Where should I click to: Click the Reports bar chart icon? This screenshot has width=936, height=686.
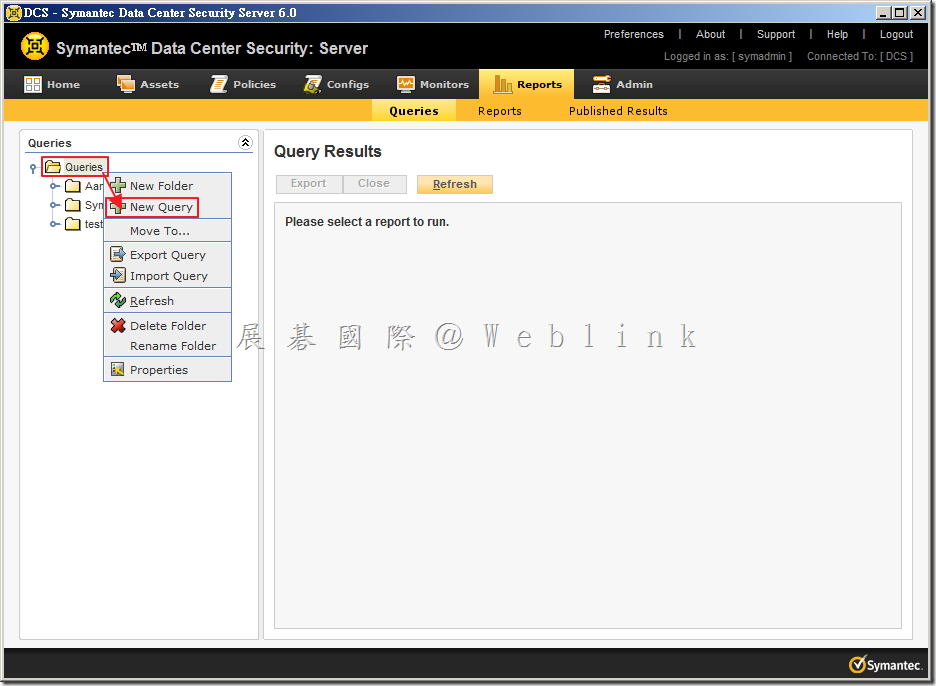click(503, 85)
